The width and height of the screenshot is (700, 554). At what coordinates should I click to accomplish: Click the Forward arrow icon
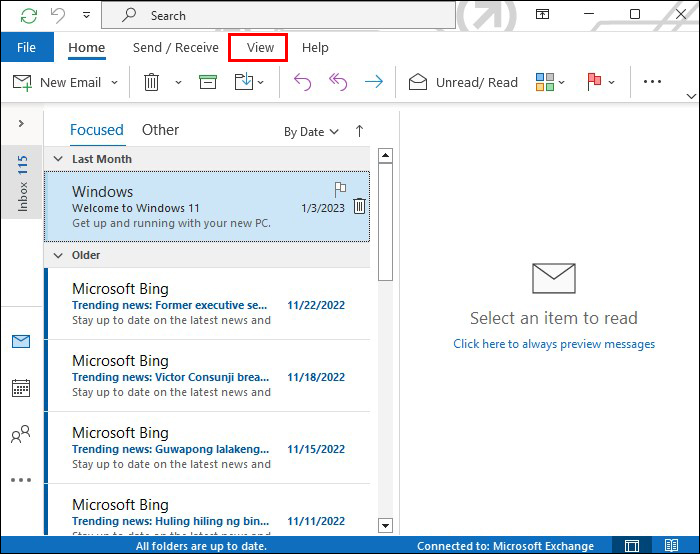[374, 82]
